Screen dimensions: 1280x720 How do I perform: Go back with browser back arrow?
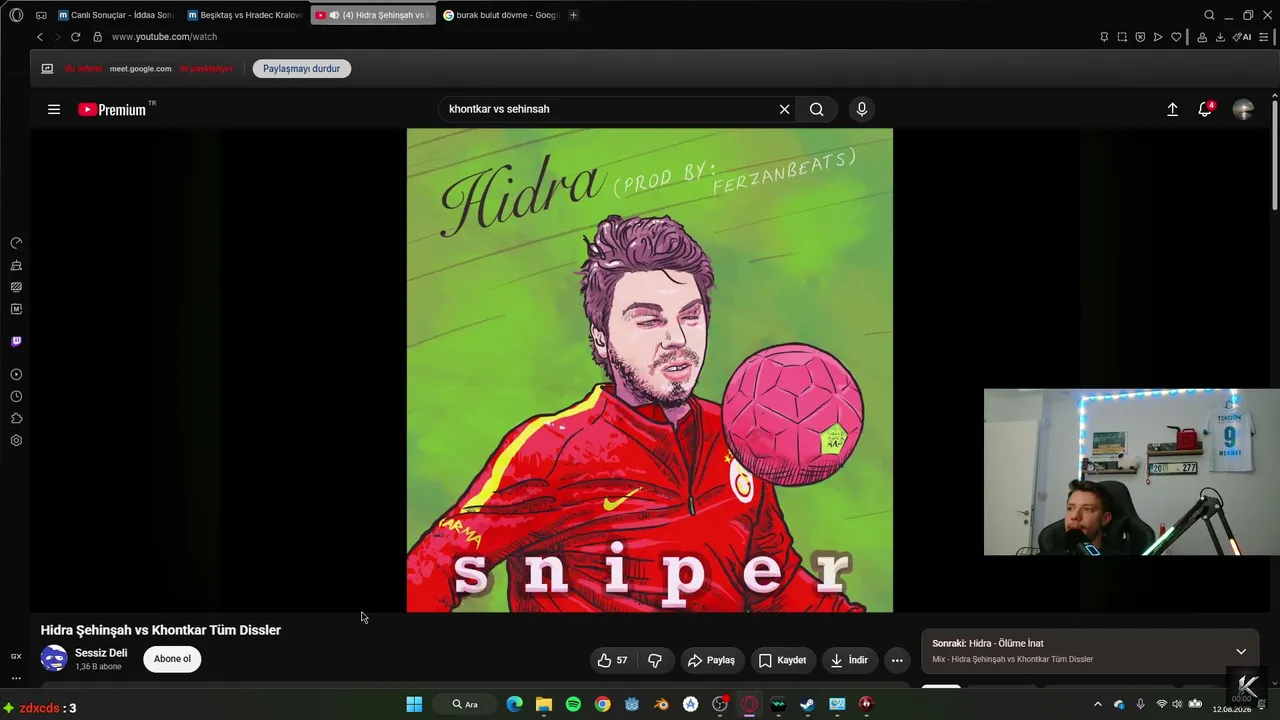[40, 37]
